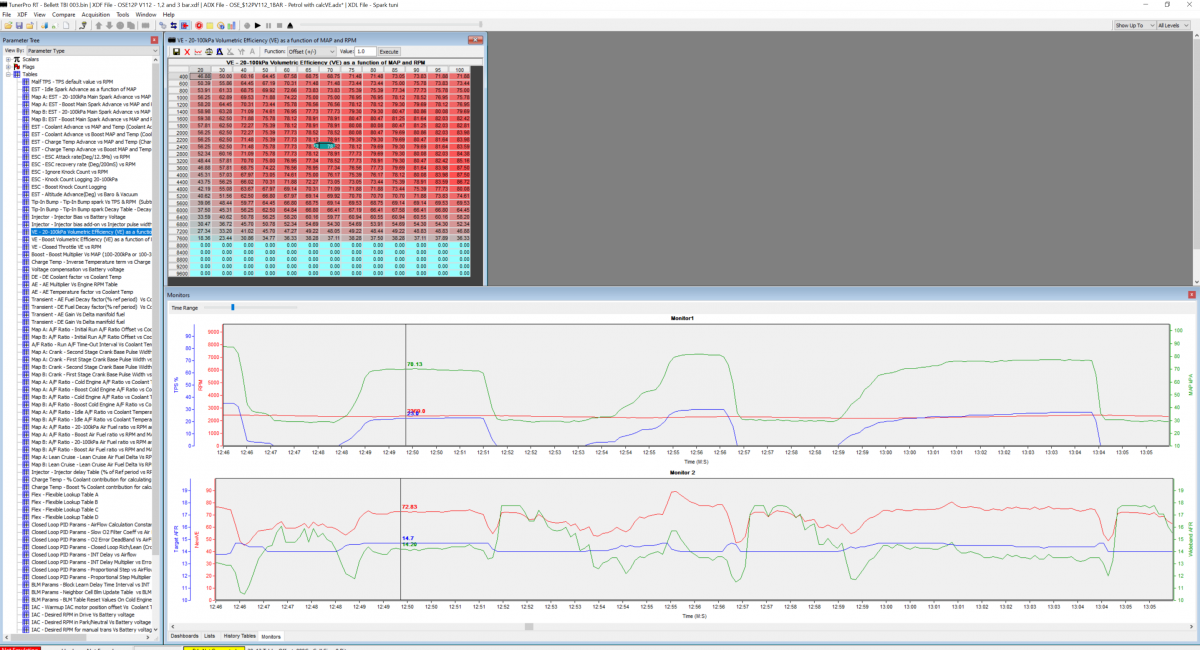1200x650 pixels.
Task: Click the Save Bin toolbar icon
Action: (x=19, y=25)
